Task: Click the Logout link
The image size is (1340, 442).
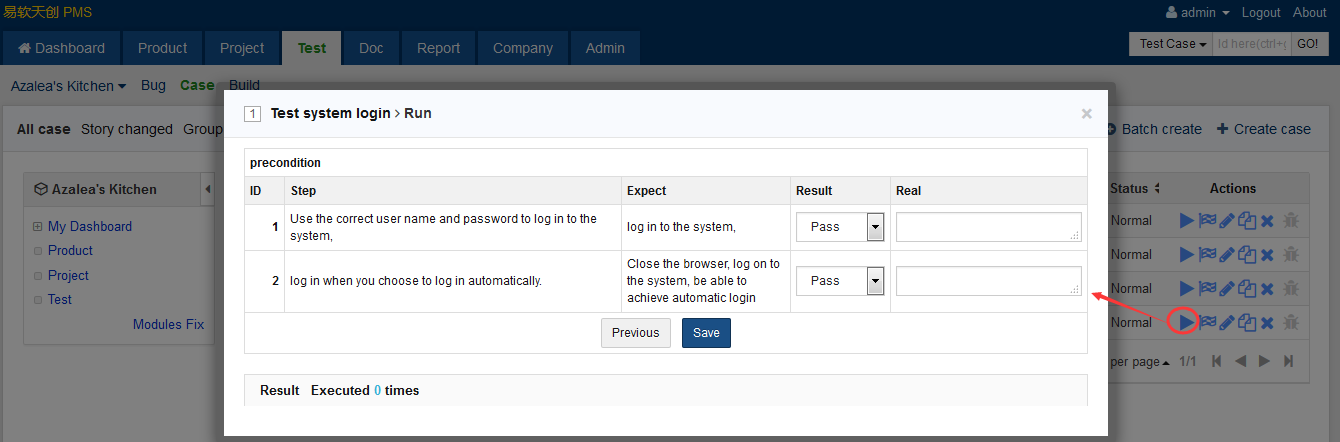Action: coord(1260,13)
